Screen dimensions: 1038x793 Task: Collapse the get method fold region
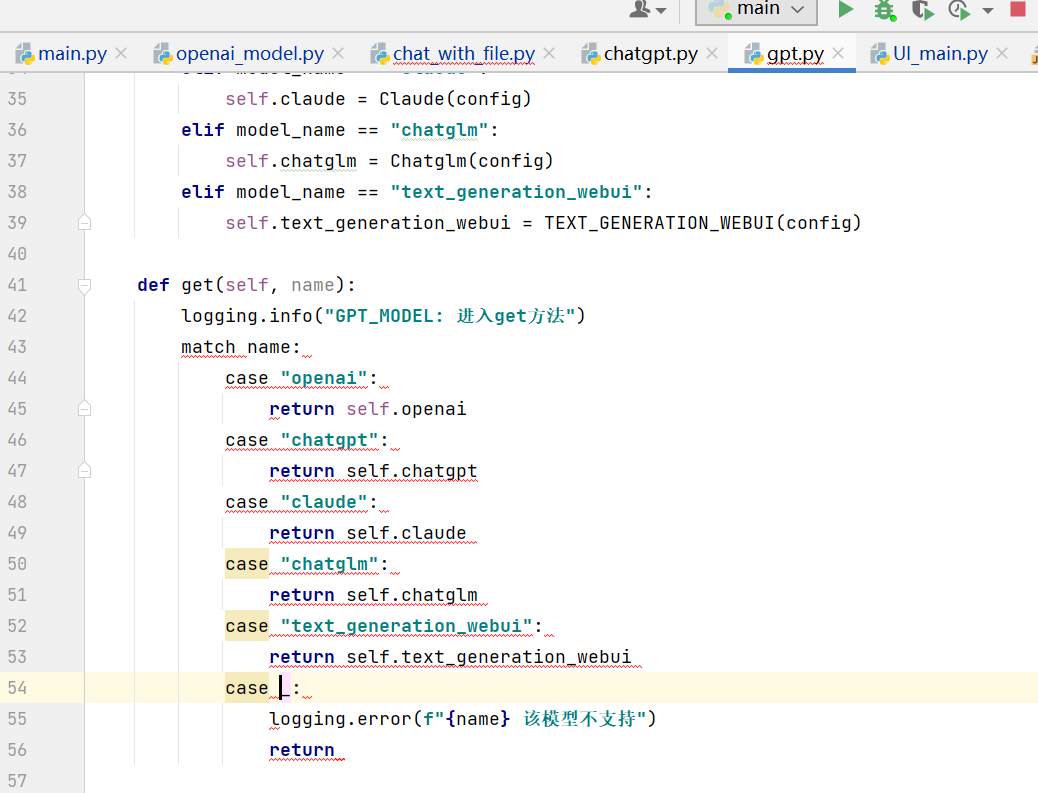click(x=85, y=284)
